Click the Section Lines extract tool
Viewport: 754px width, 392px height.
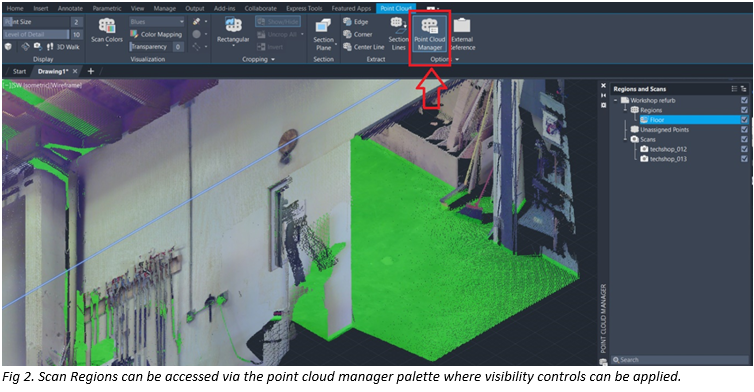tap(398, 34)
